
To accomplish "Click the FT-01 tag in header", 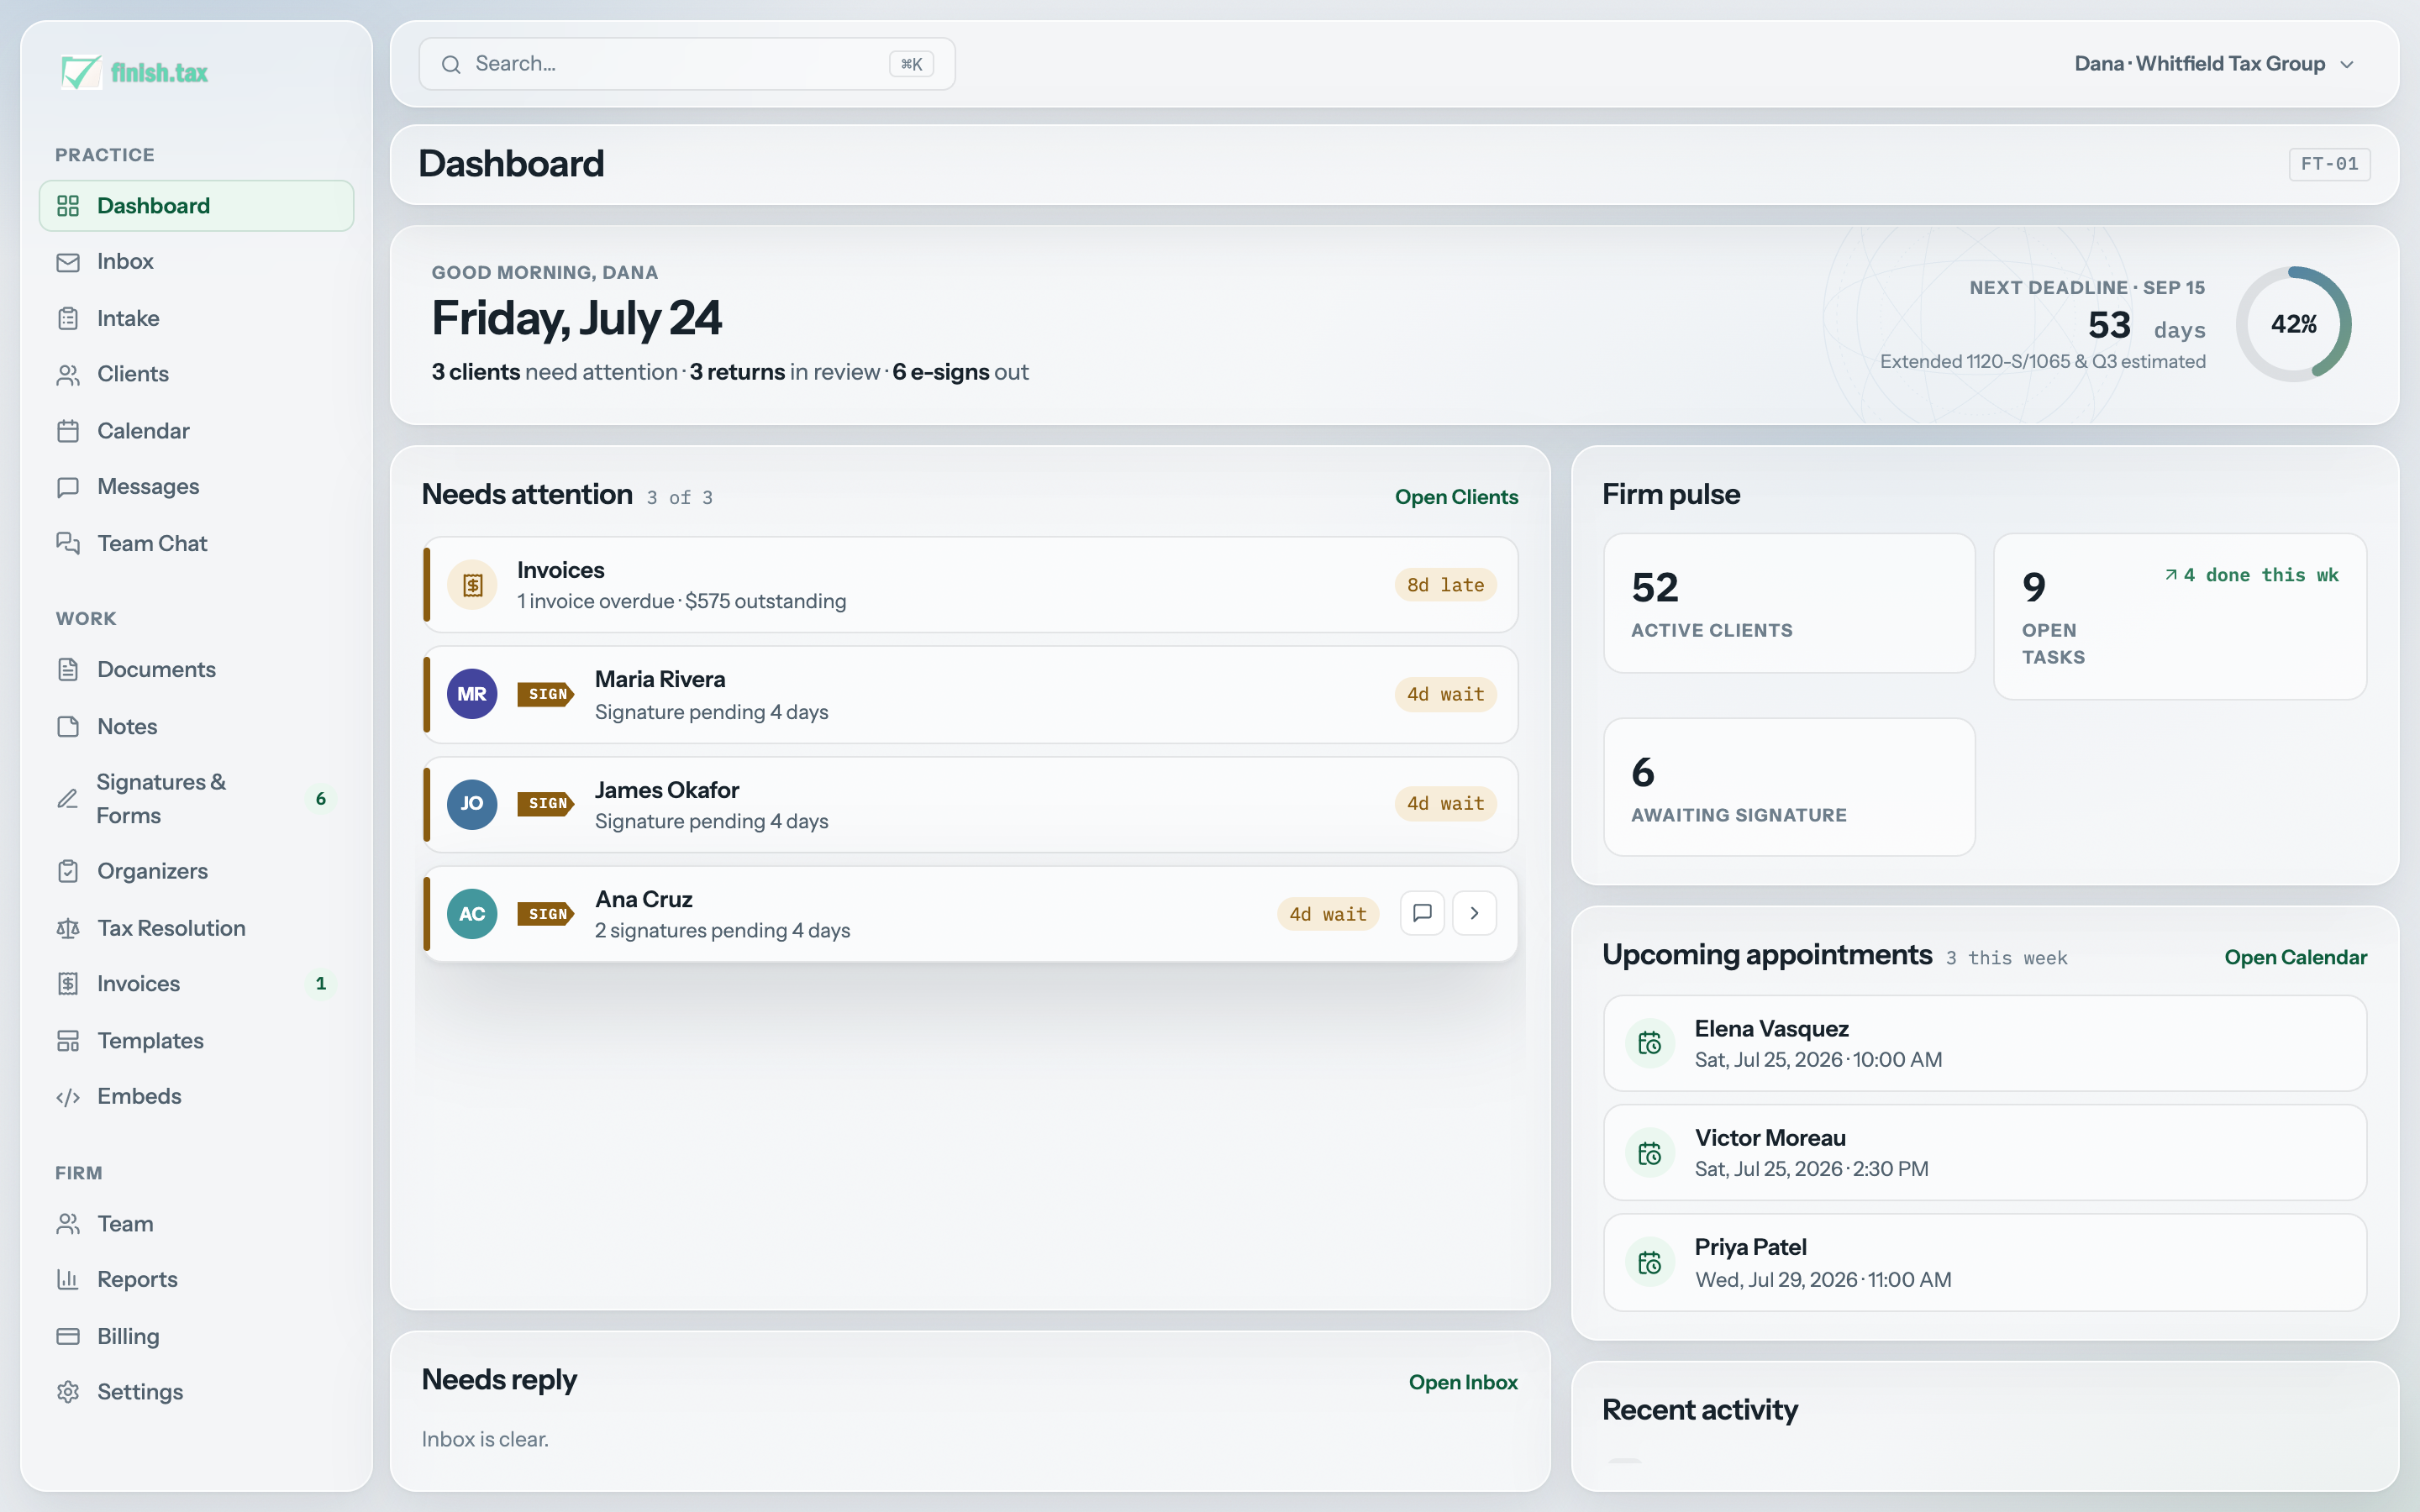I will click(x=2329, y=164).
